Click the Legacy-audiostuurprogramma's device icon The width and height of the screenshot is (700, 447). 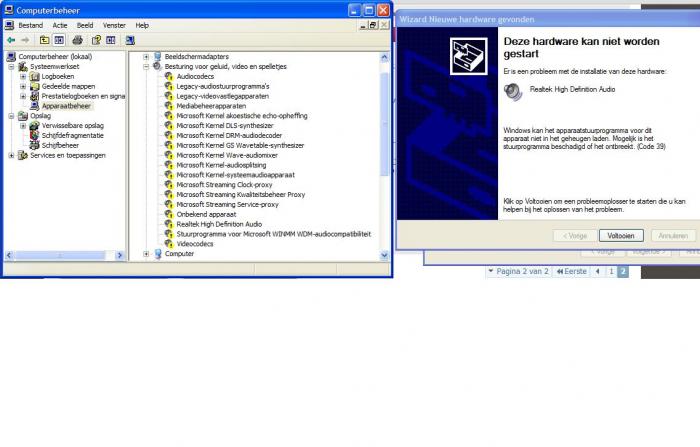tap(169, 86)
